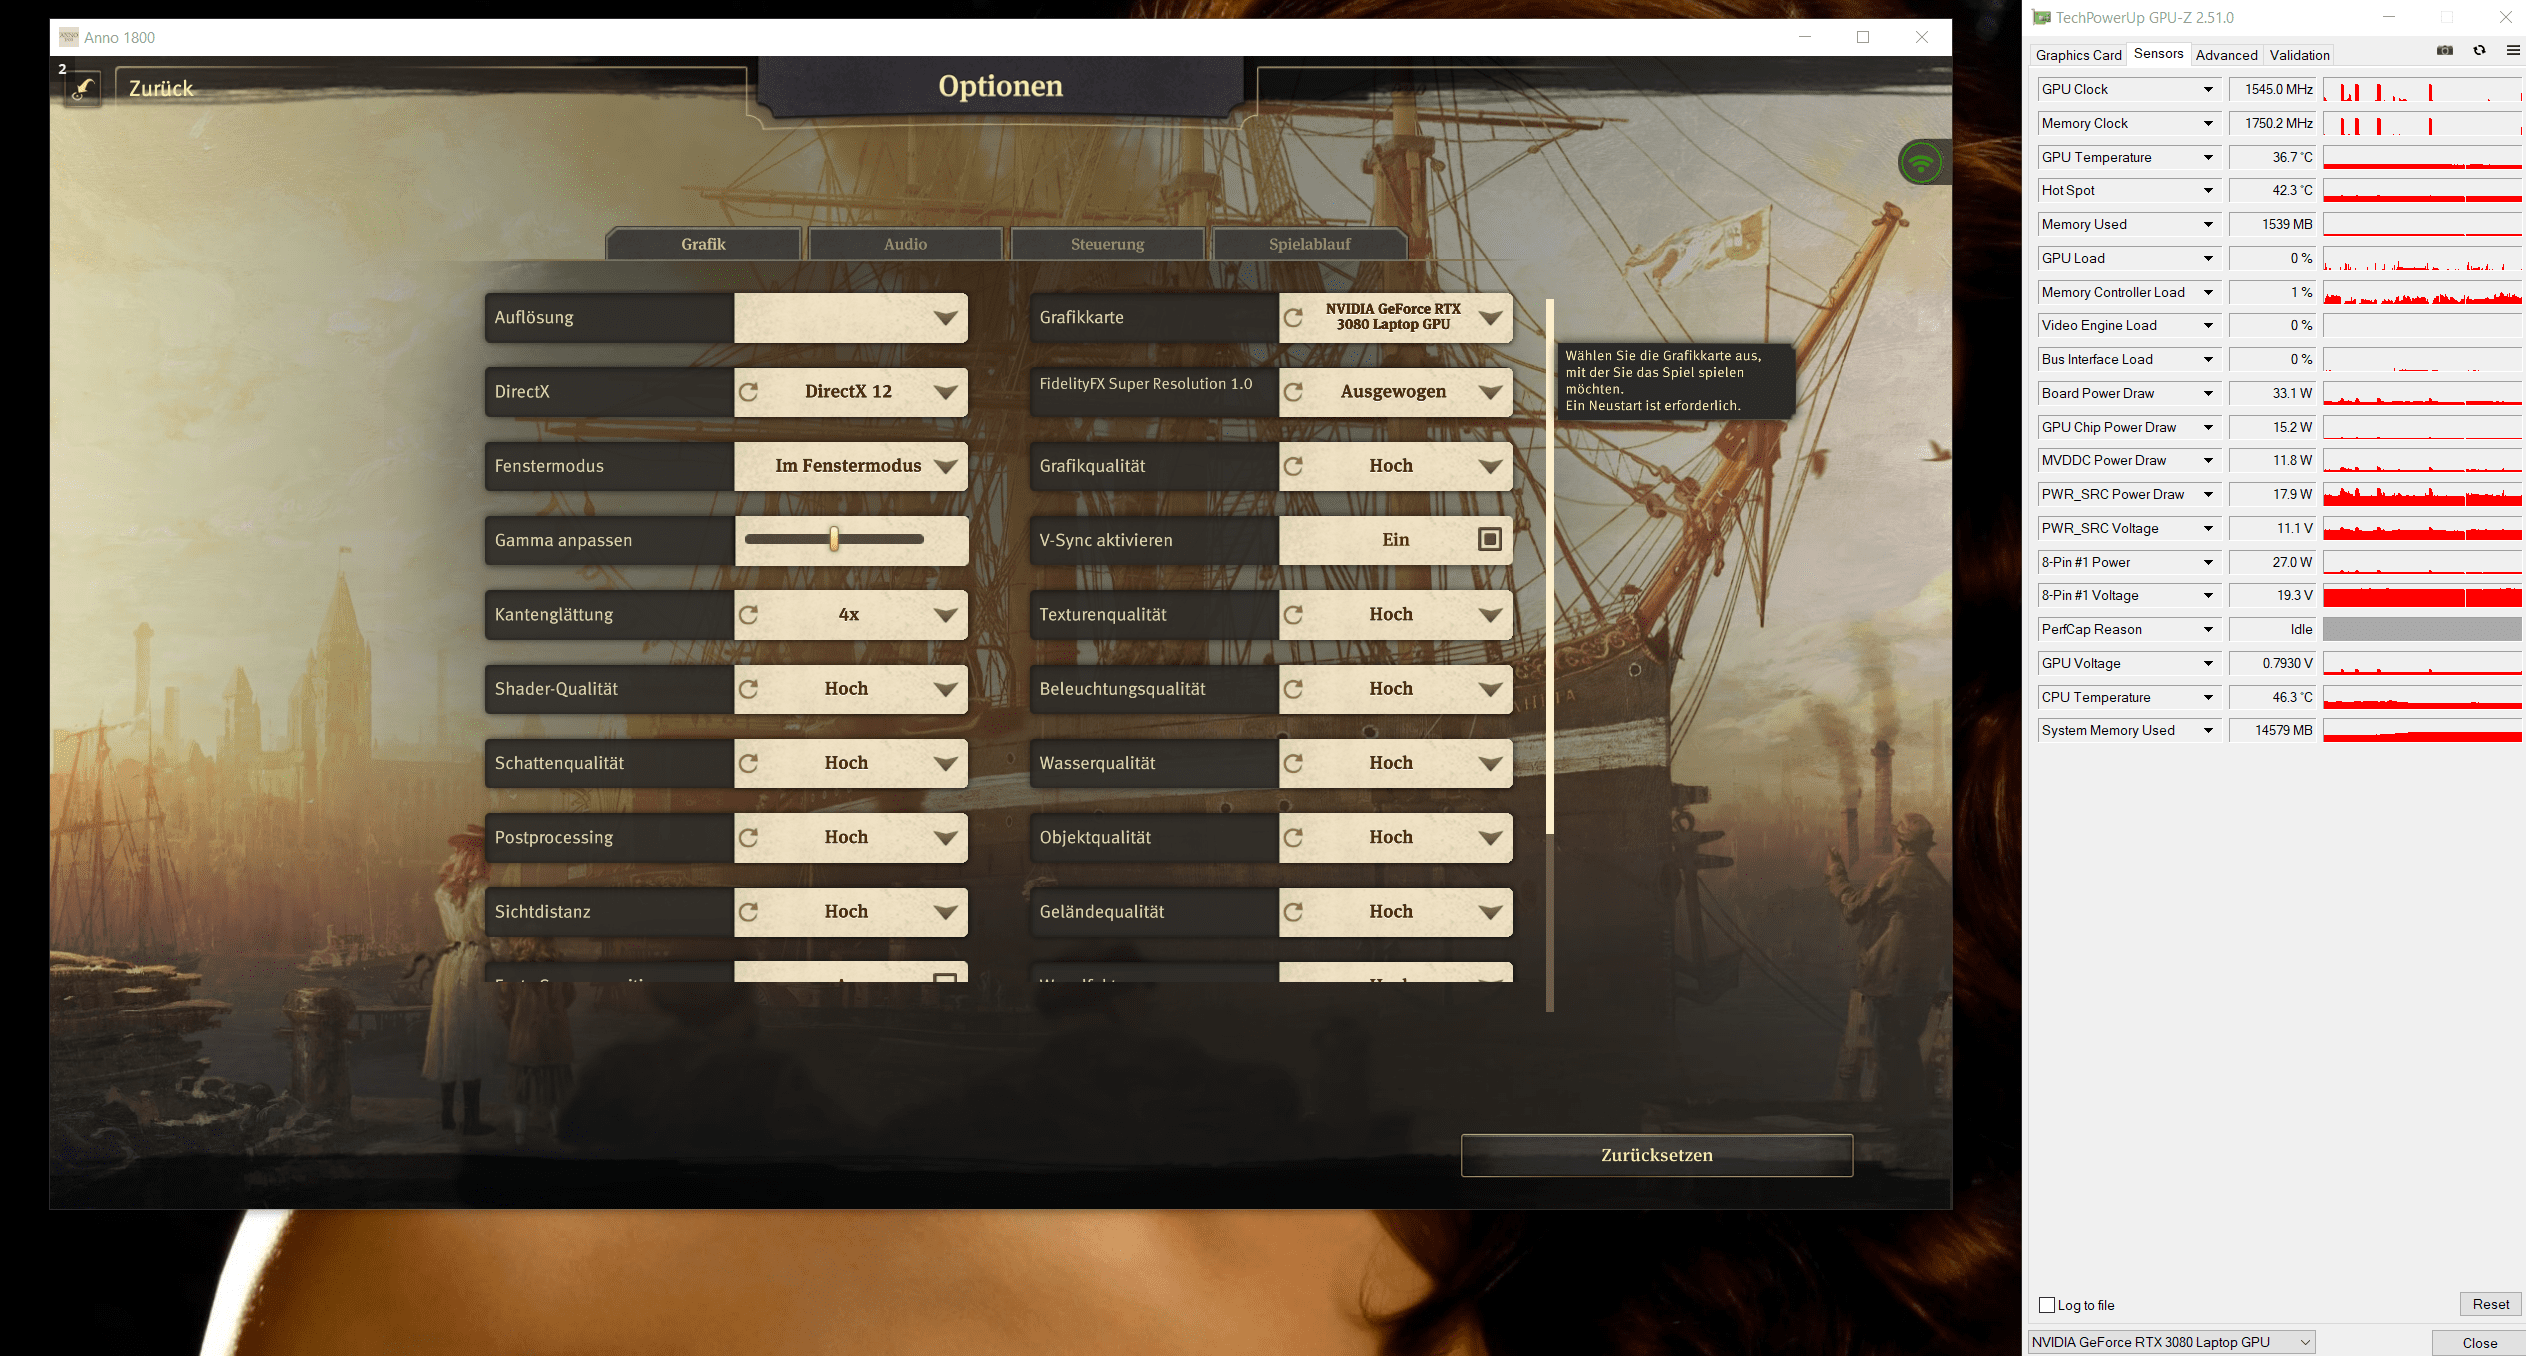
Task: Click the Anno 1800 title bar icon
Action: coord(69,37)
